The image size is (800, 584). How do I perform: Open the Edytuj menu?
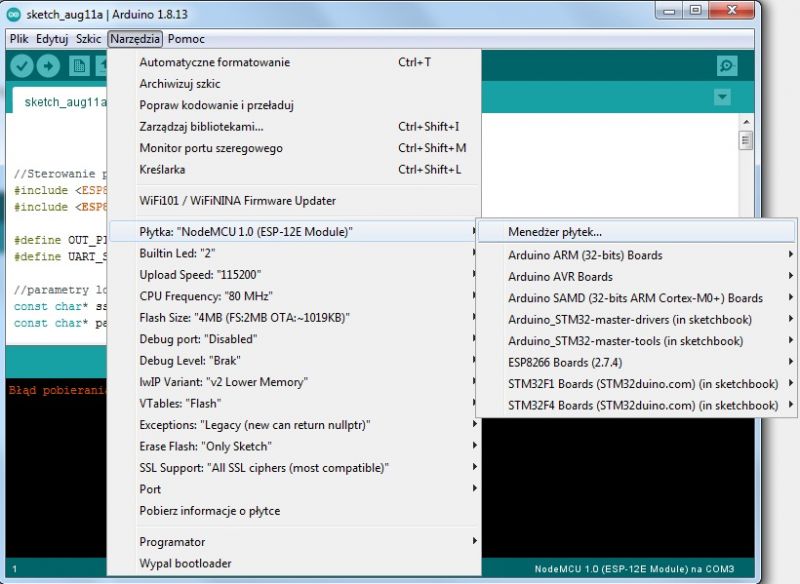(52, 39)
